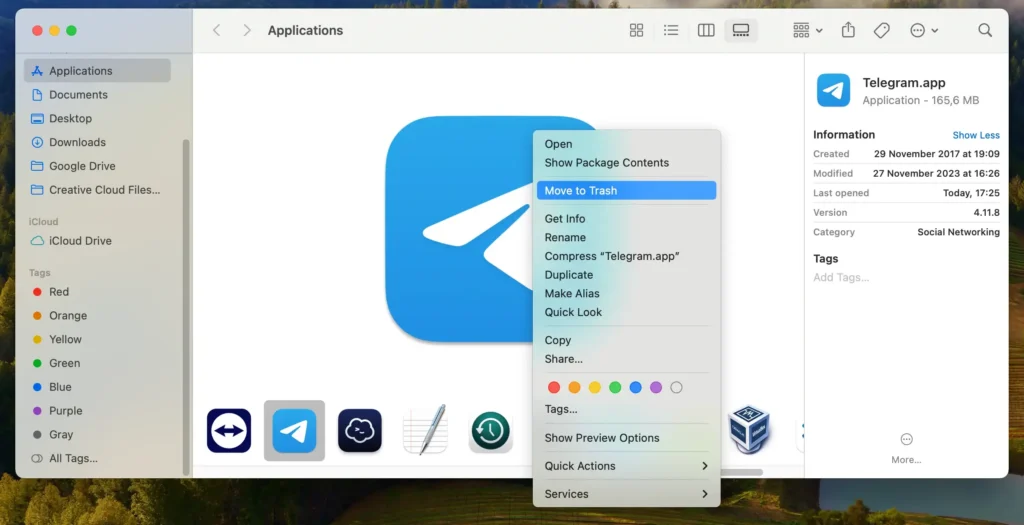Select Telegram app thumbnail in strip
The image size is (1024, 525).
(x=294, y=430)
